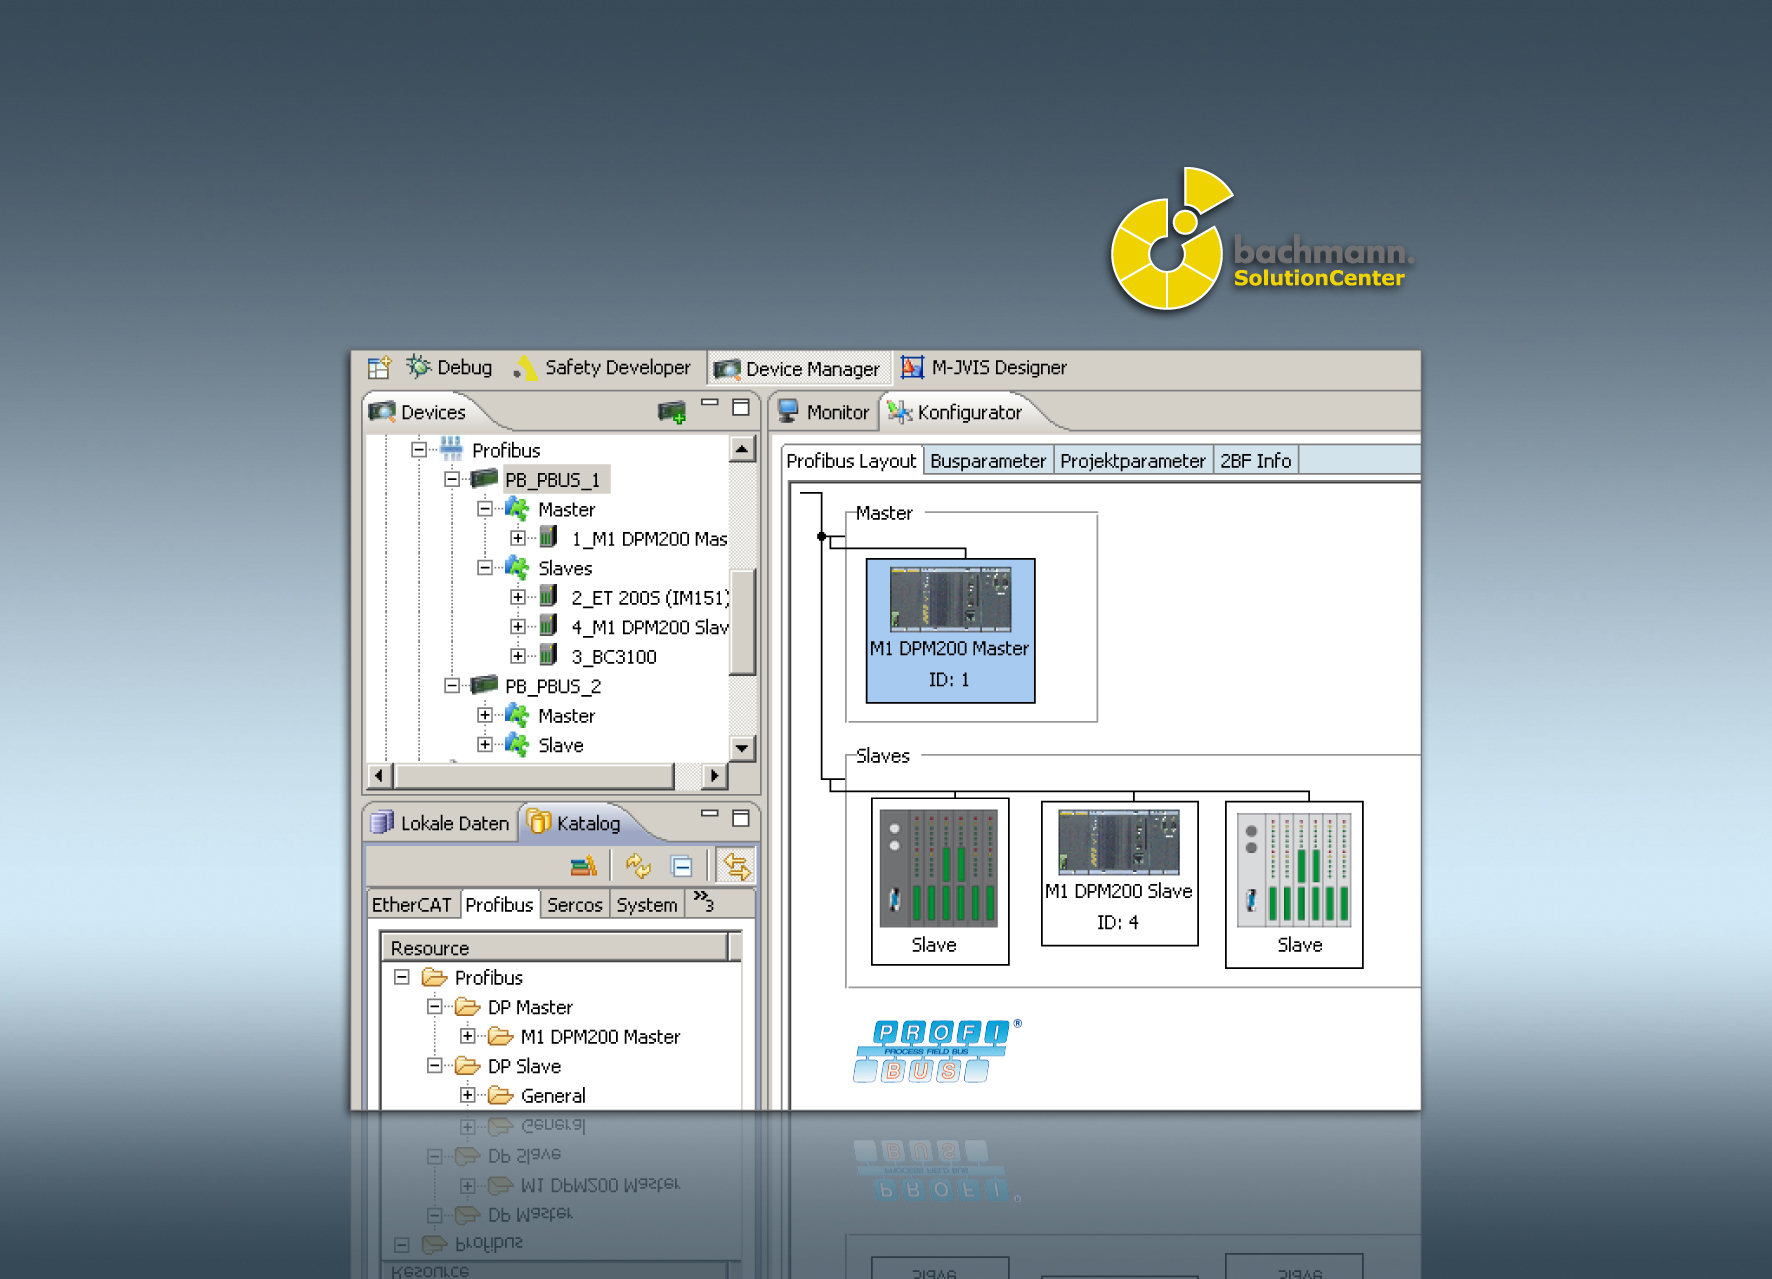Select the Monitor tab
Screen dimensions: 1772x1279
pos(825,412)
